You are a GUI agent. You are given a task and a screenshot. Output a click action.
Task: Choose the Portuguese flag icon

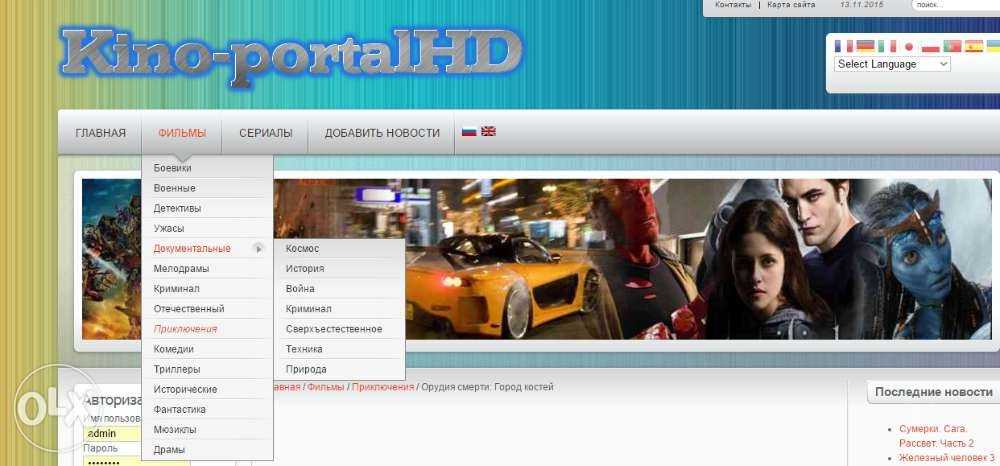(x=952, y=46)
